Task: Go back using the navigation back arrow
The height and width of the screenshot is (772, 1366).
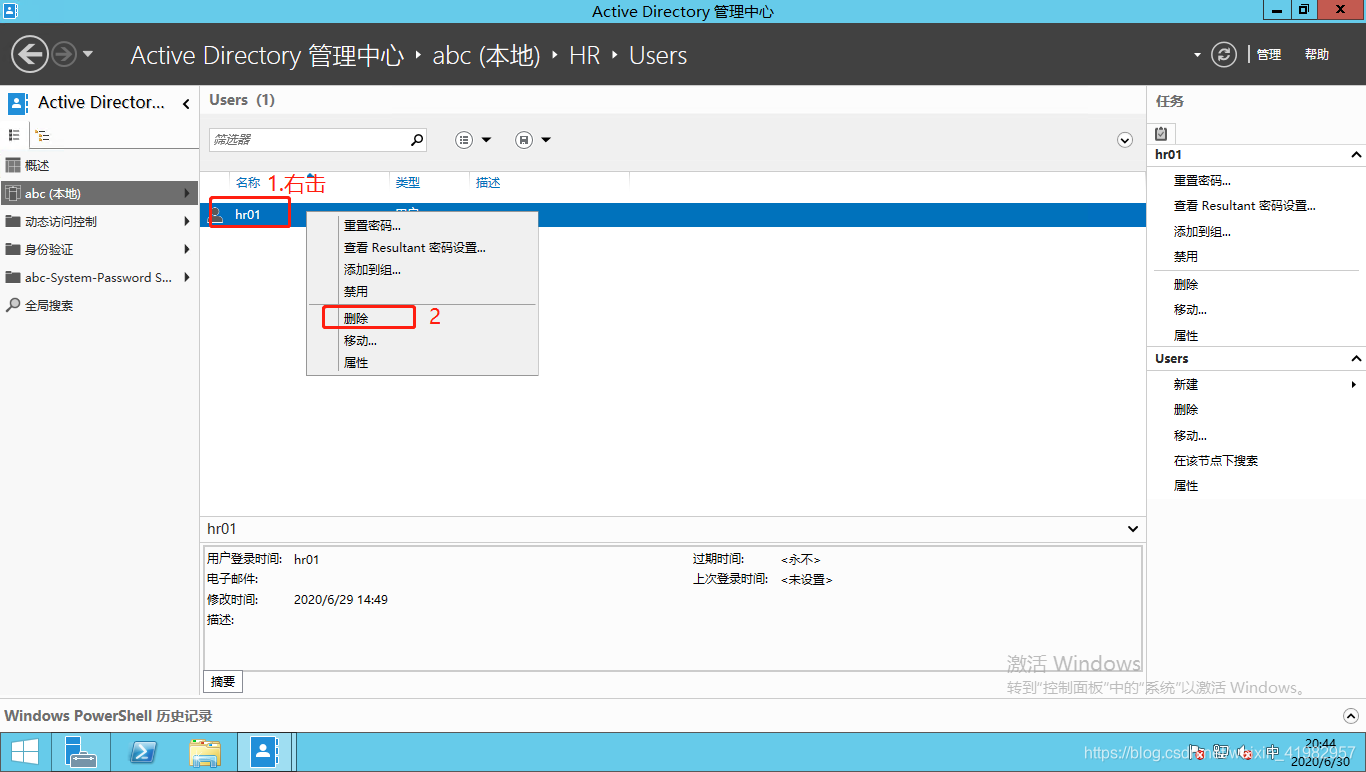Action: pos(30,54)
